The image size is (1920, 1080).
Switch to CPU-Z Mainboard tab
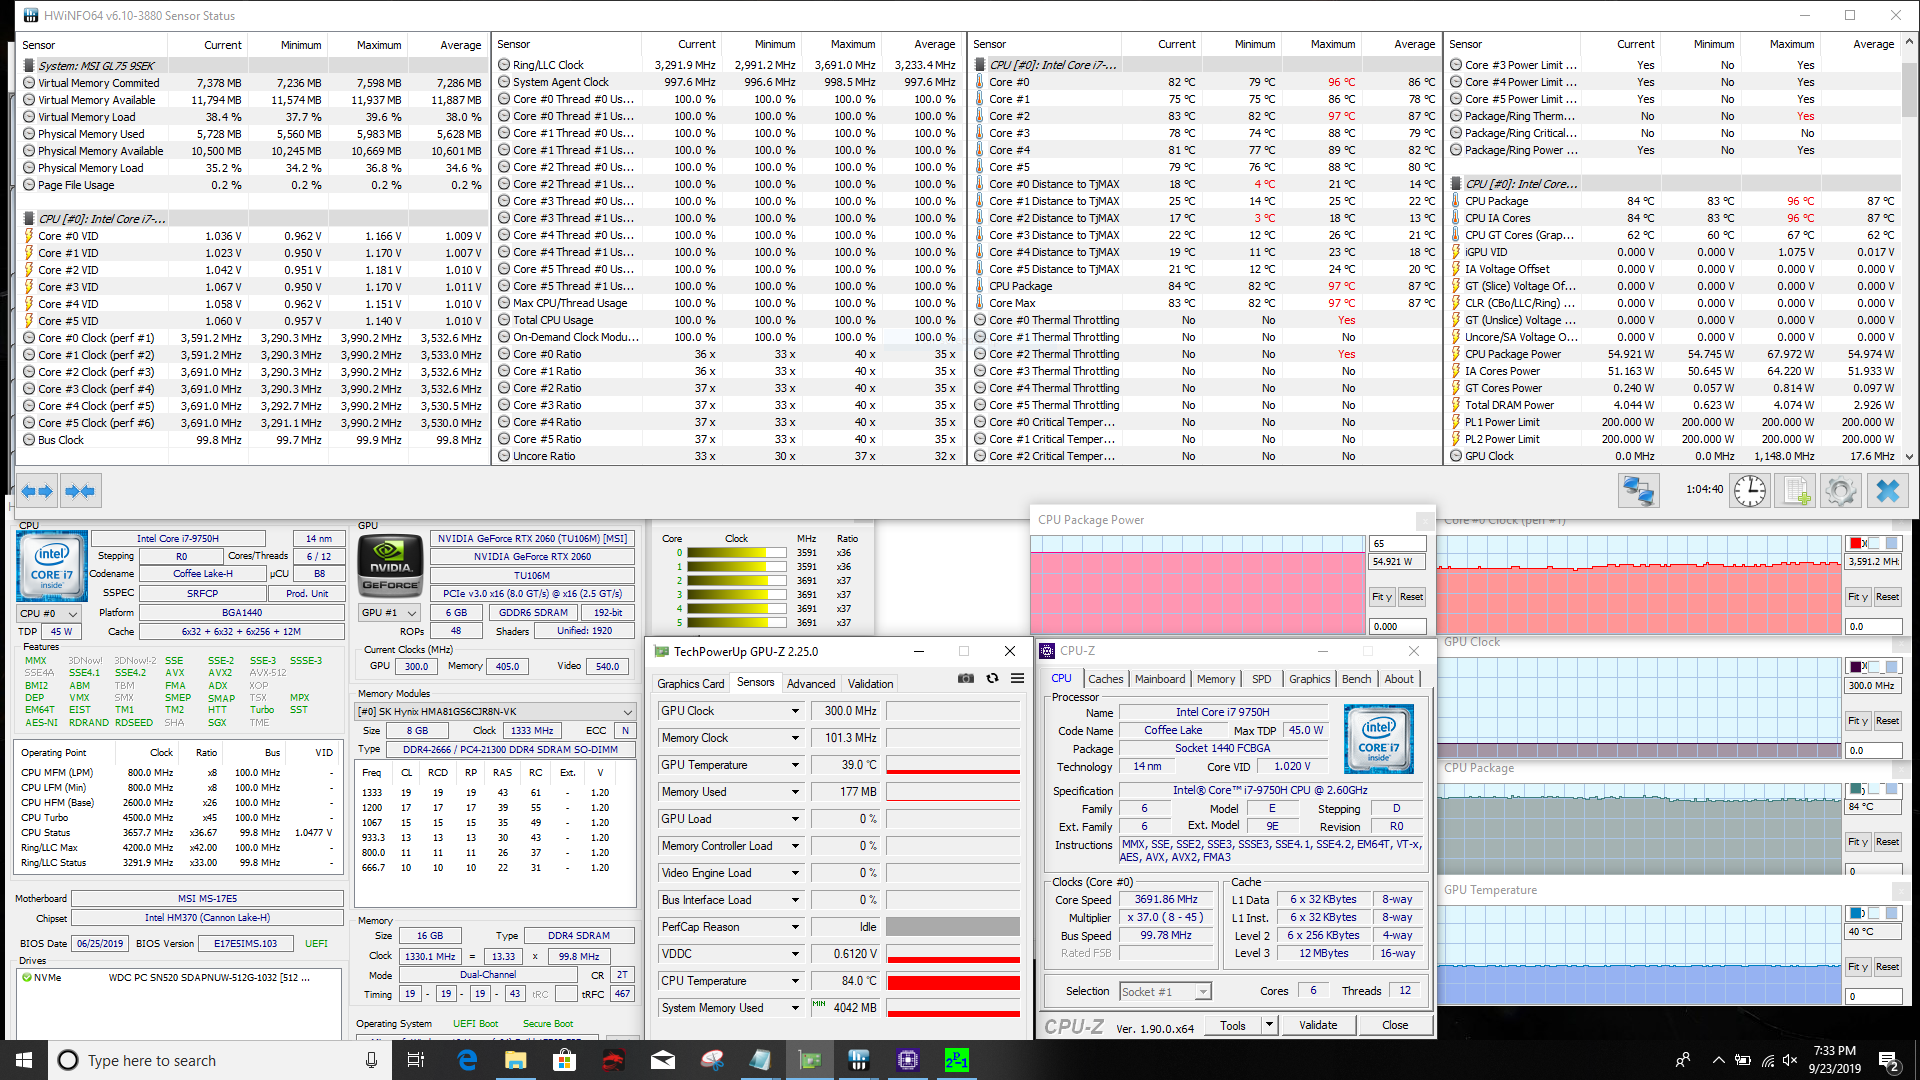coord(1159,679)
